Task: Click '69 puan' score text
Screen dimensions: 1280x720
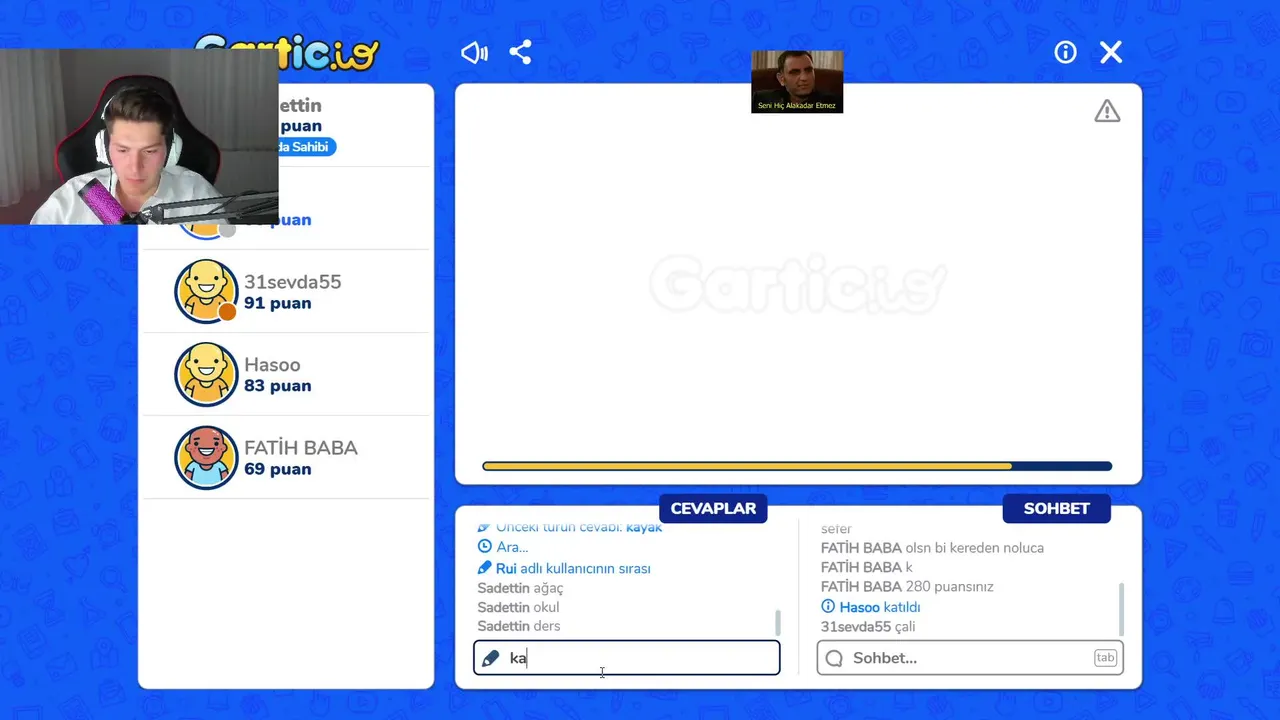Action: [x=277, y=469]
